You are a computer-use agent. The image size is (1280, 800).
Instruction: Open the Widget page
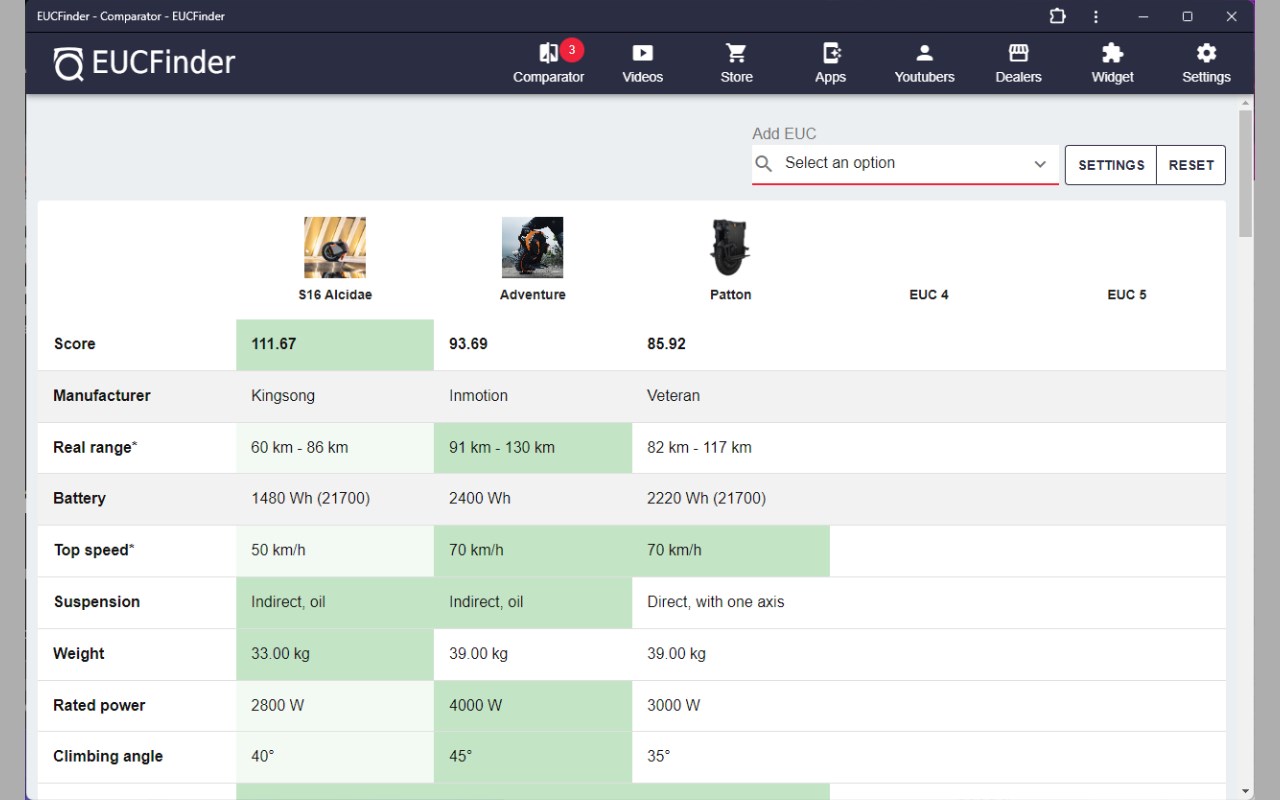coord(1112,63)
